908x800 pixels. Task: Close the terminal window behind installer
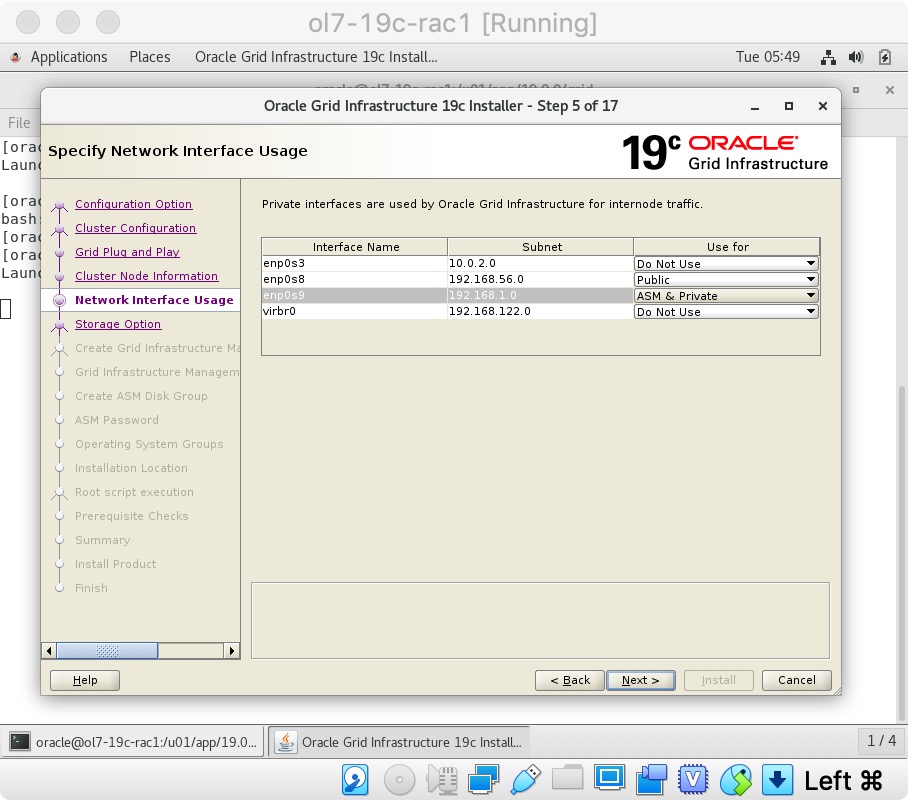890,90
